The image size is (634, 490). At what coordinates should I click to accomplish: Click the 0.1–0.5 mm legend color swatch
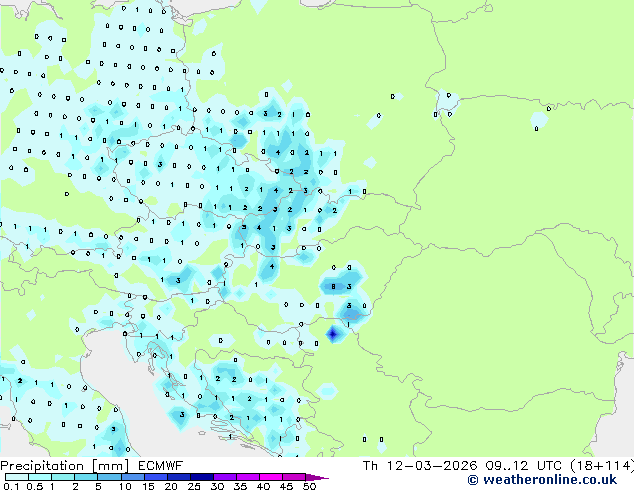coord(17,477)
